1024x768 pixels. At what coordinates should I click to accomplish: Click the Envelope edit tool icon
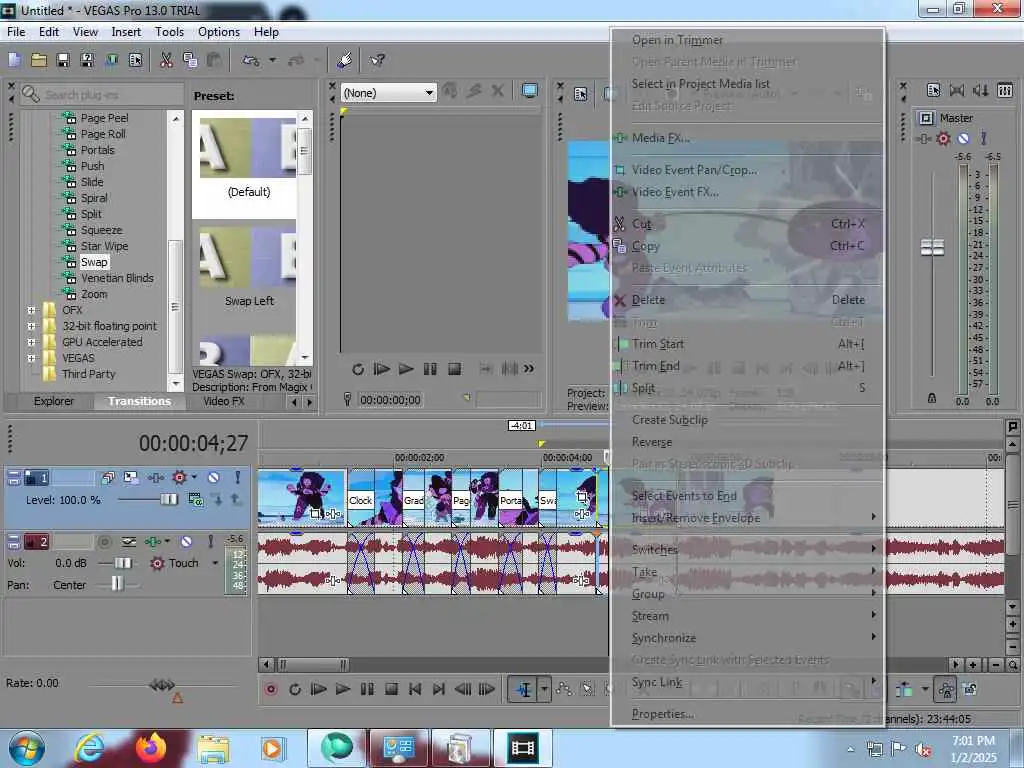pos(564,689)
